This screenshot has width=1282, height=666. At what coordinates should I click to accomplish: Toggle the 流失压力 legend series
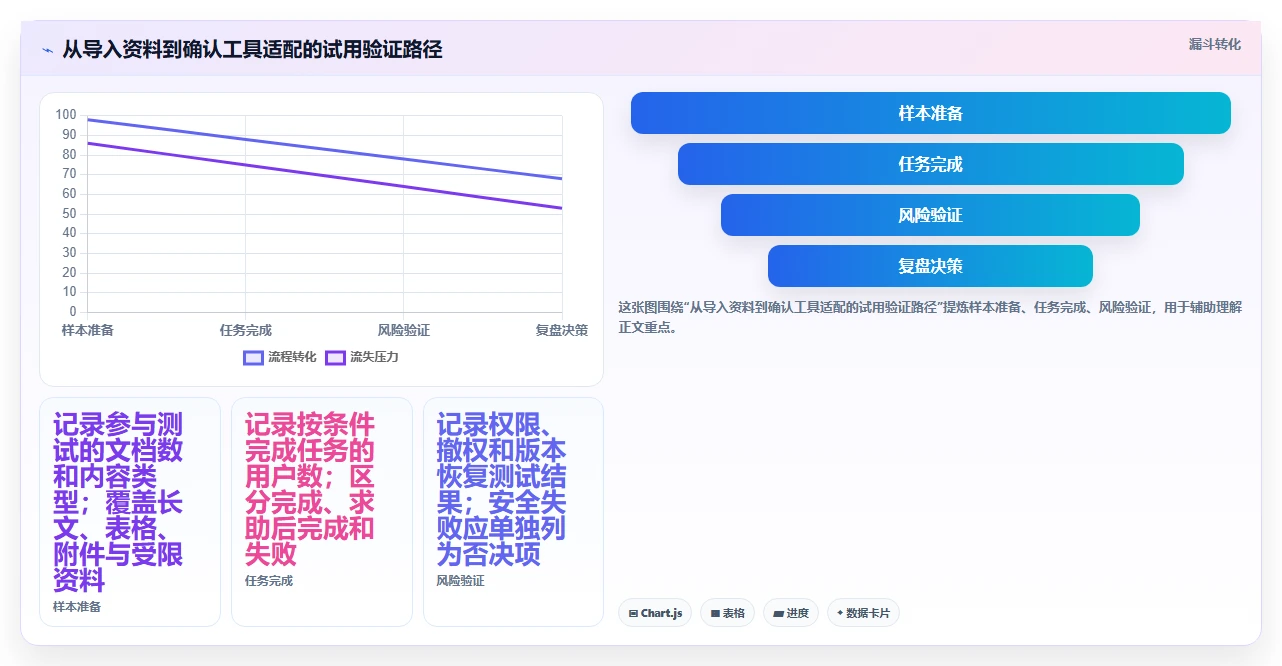click(362, 357)
